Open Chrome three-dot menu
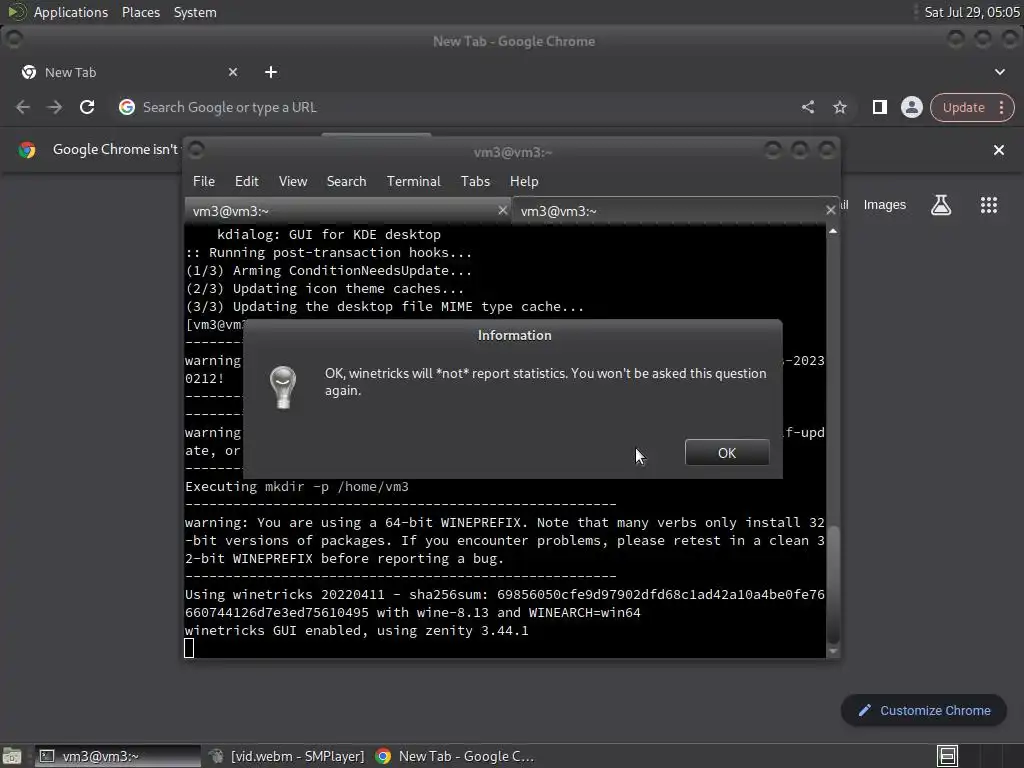This screenshot has height=768, width=1024. [1002, 108]
